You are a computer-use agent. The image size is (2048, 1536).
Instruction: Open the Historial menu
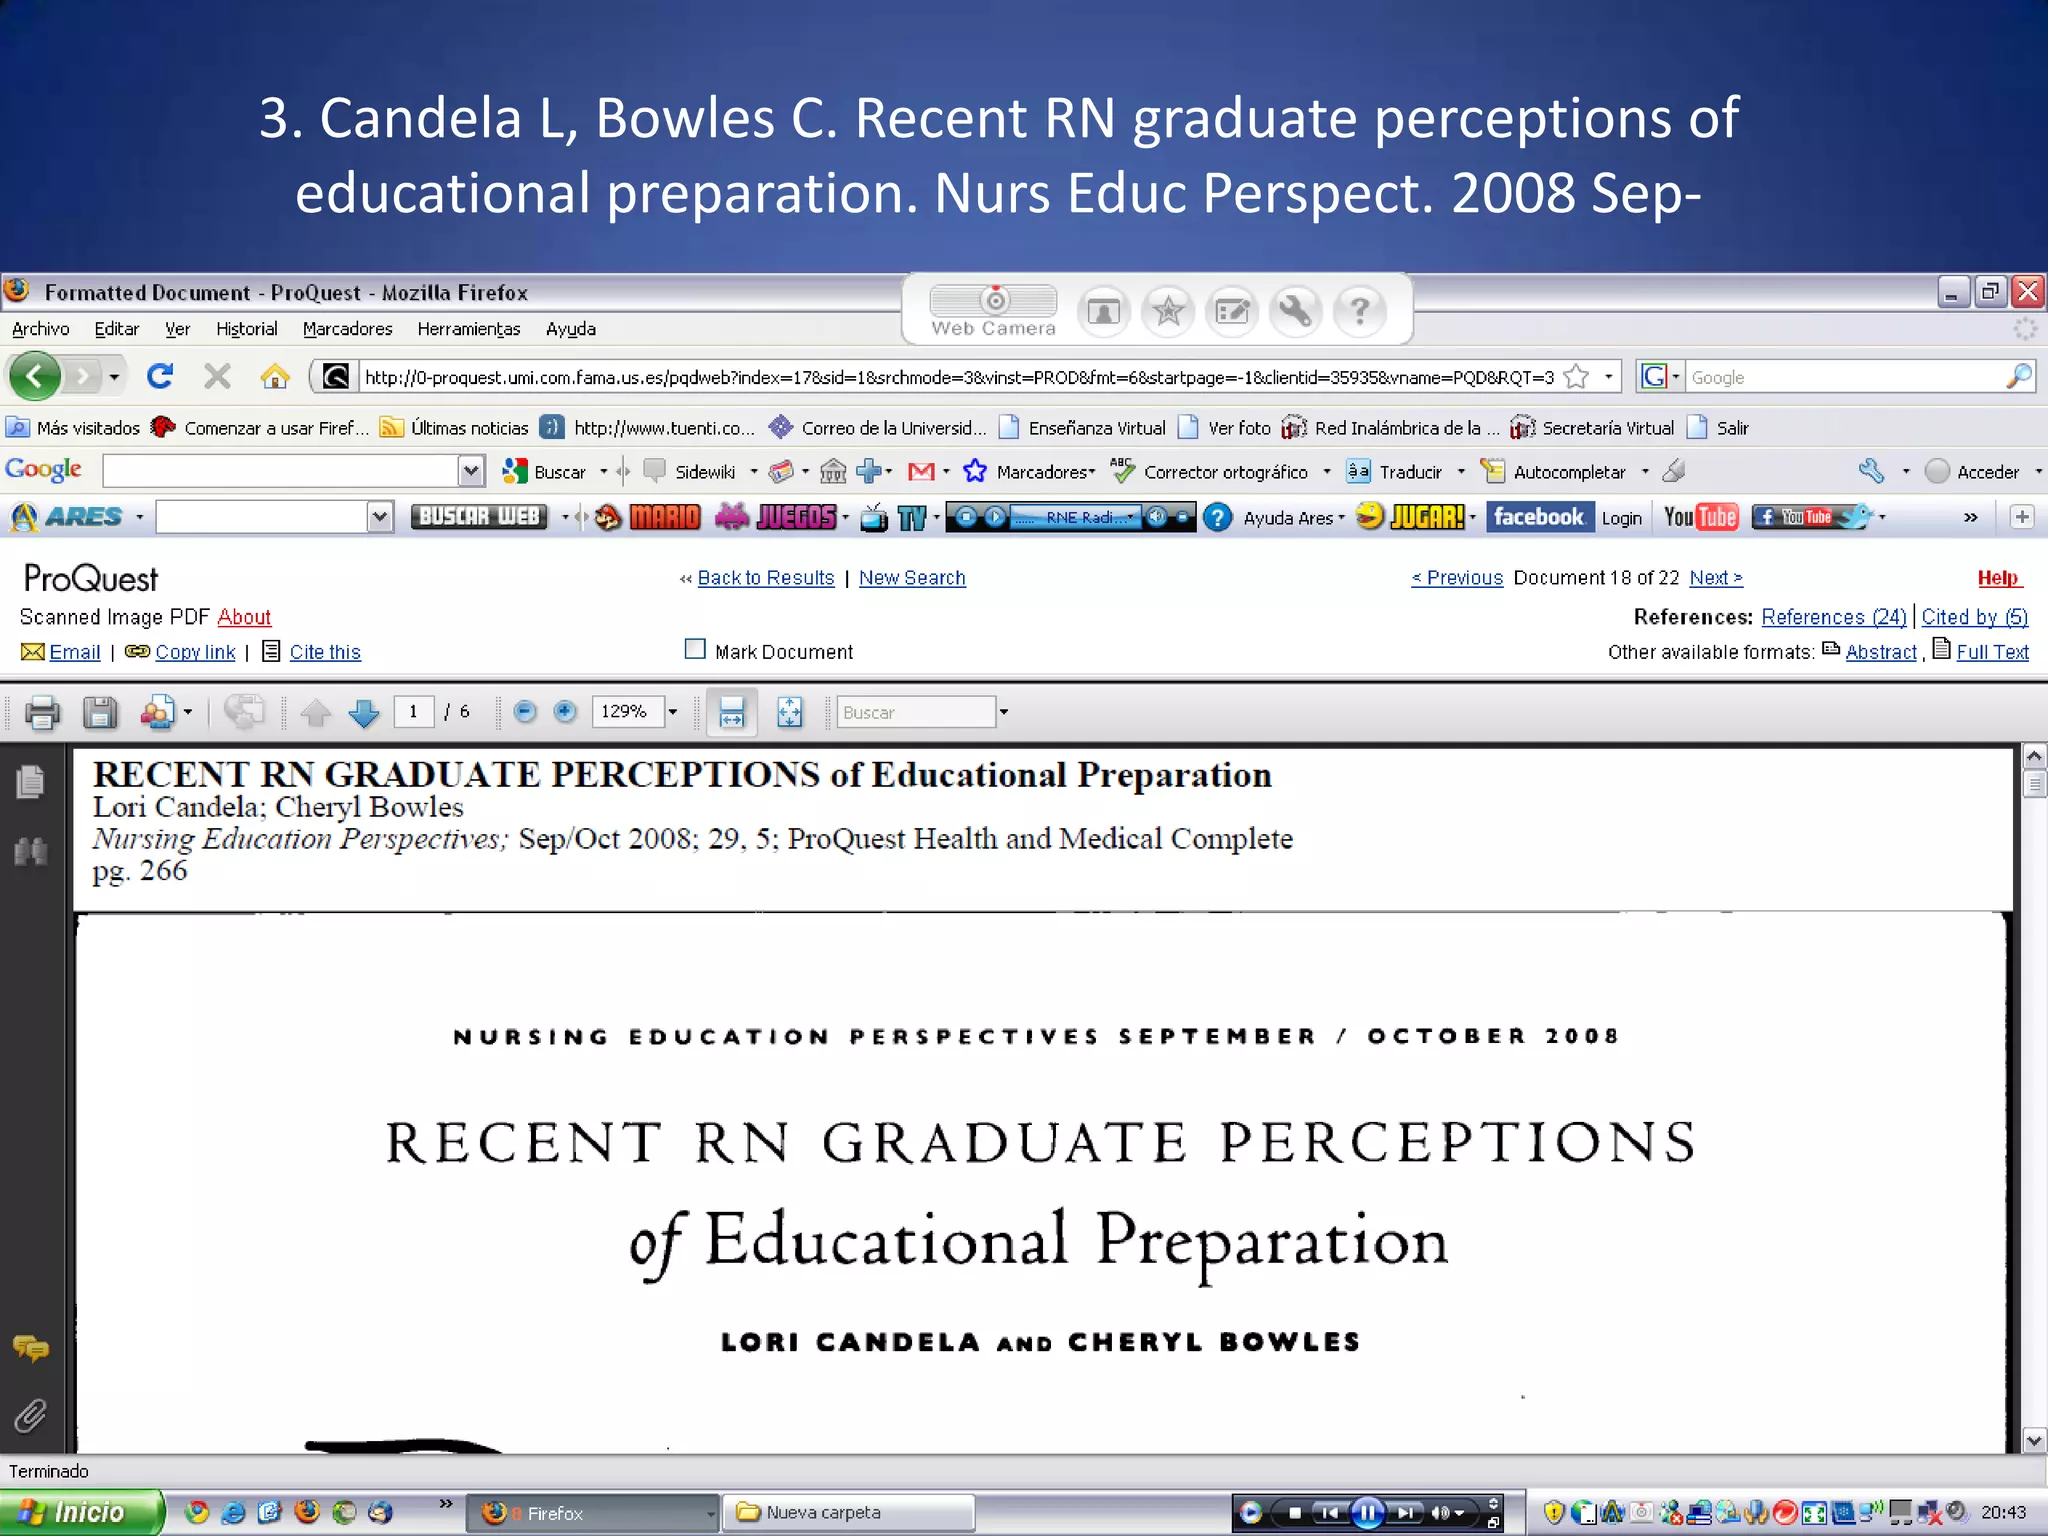[x=247, y=329]
